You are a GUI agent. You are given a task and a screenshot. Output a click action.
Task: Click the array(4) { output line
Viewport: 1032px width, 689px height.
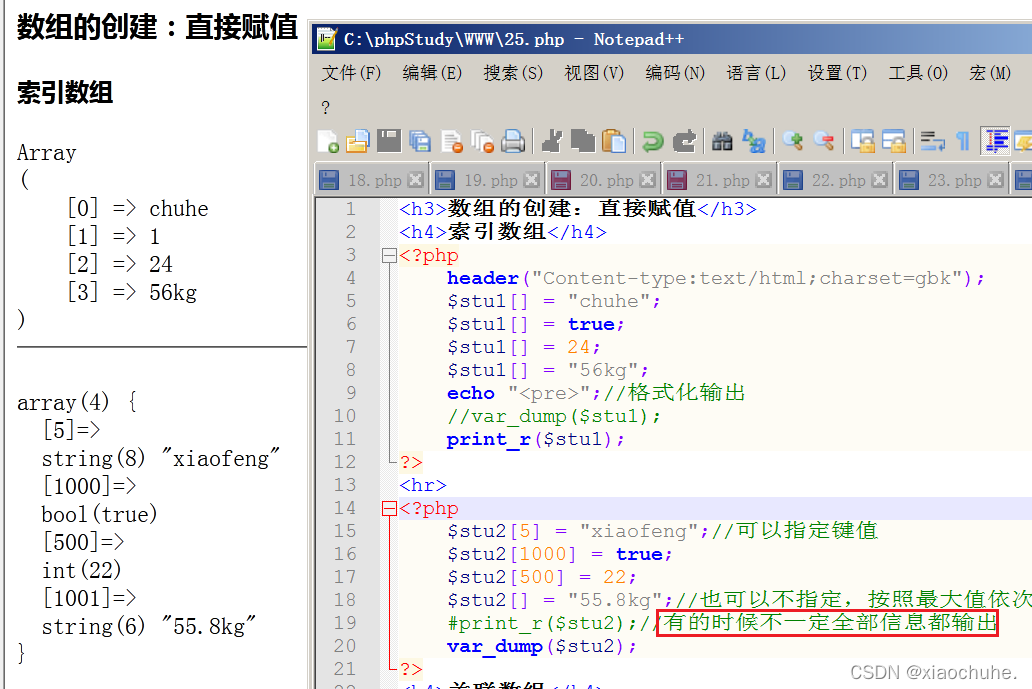coord(77,402)
